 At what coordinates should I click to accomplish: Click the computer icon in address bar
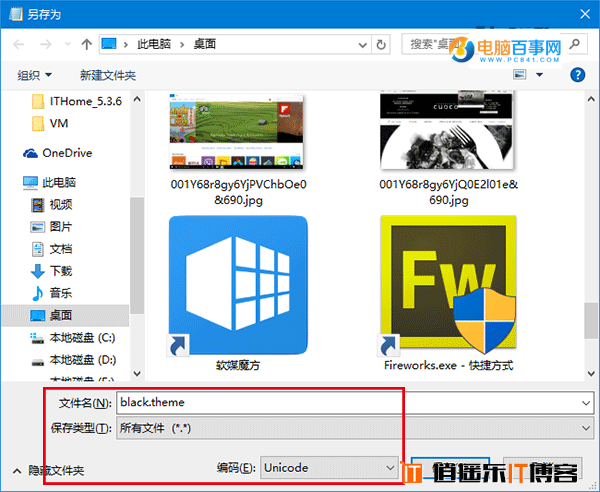(x=109, y=44)
